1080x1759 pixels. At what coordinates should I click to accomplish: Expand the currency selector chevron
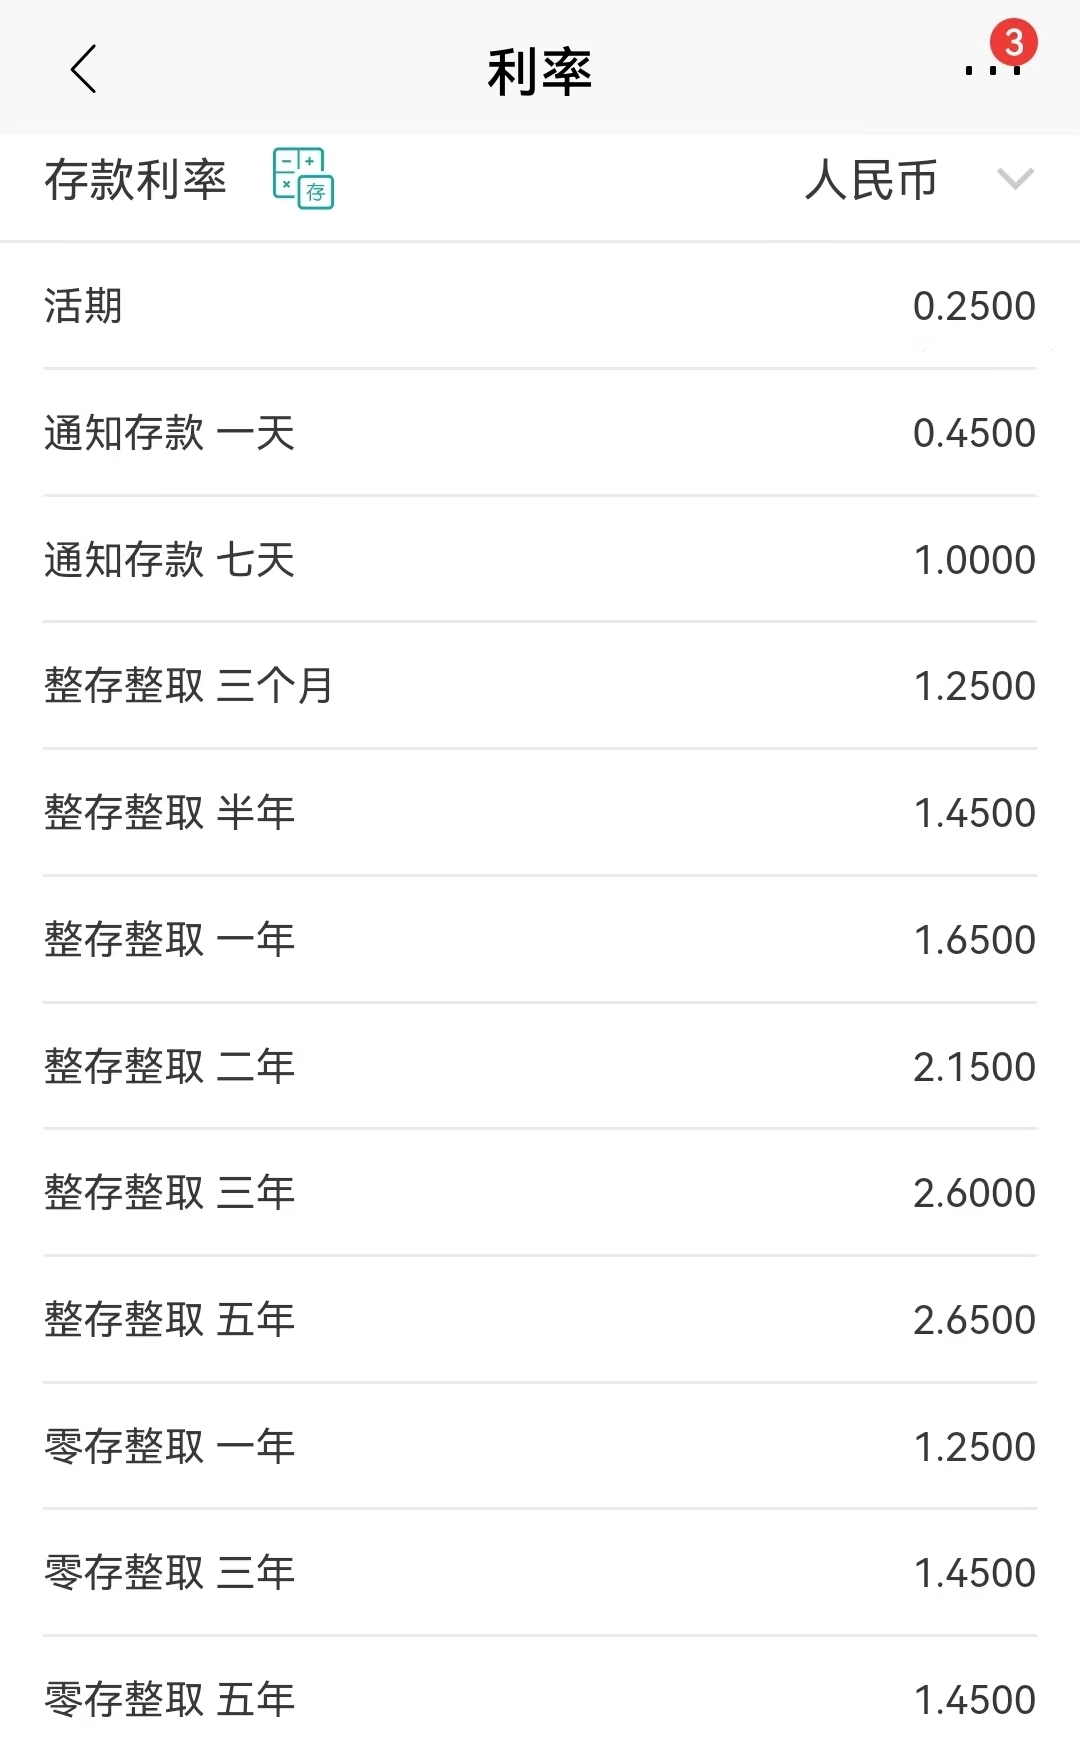tap(1015, 182)
